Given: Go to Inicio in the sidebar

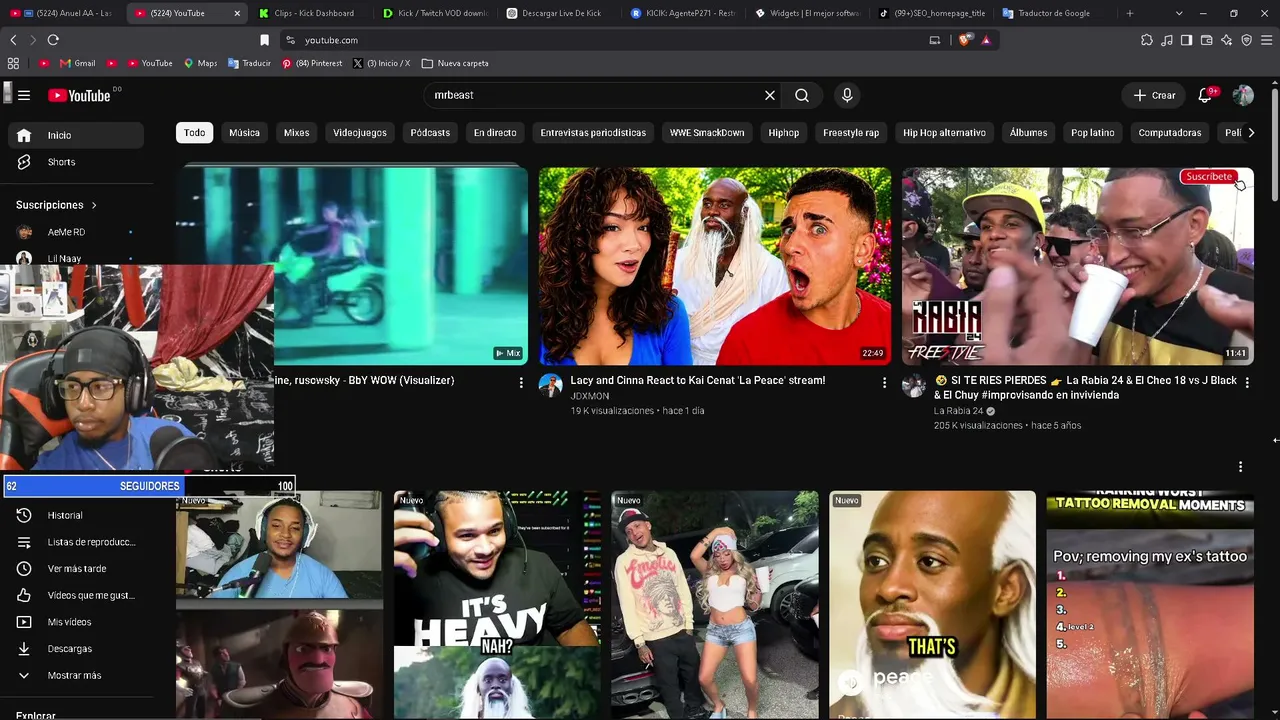Looking at the screenshot, I should (76, 135).
